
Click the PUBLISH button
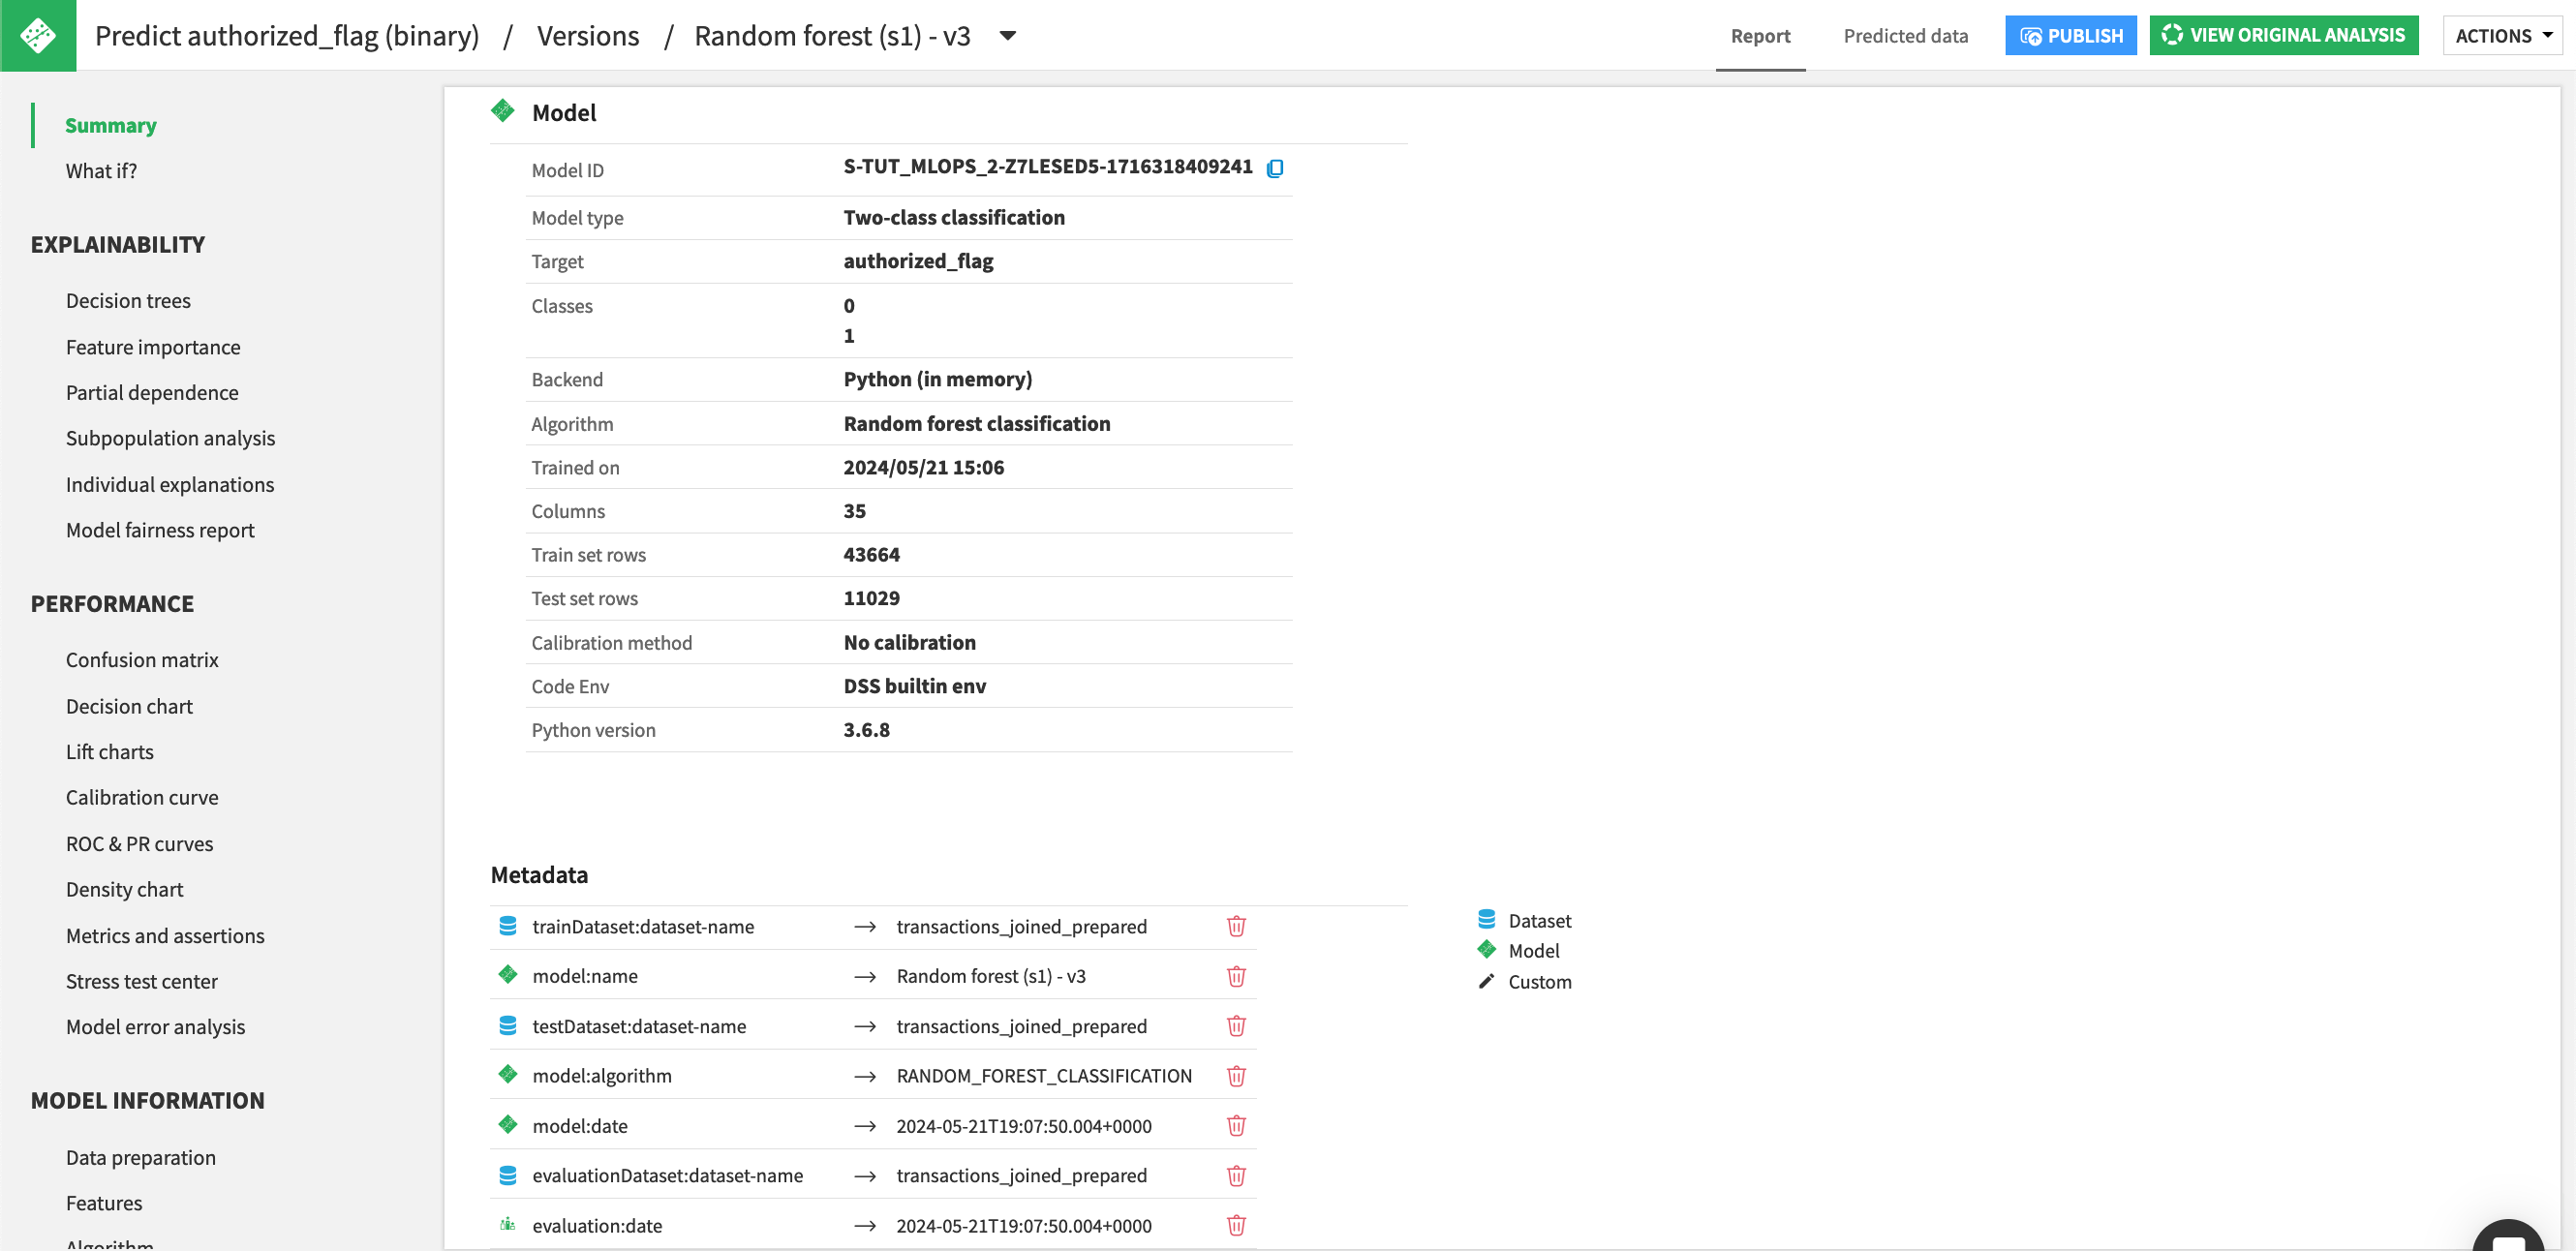pos(2070,35)
